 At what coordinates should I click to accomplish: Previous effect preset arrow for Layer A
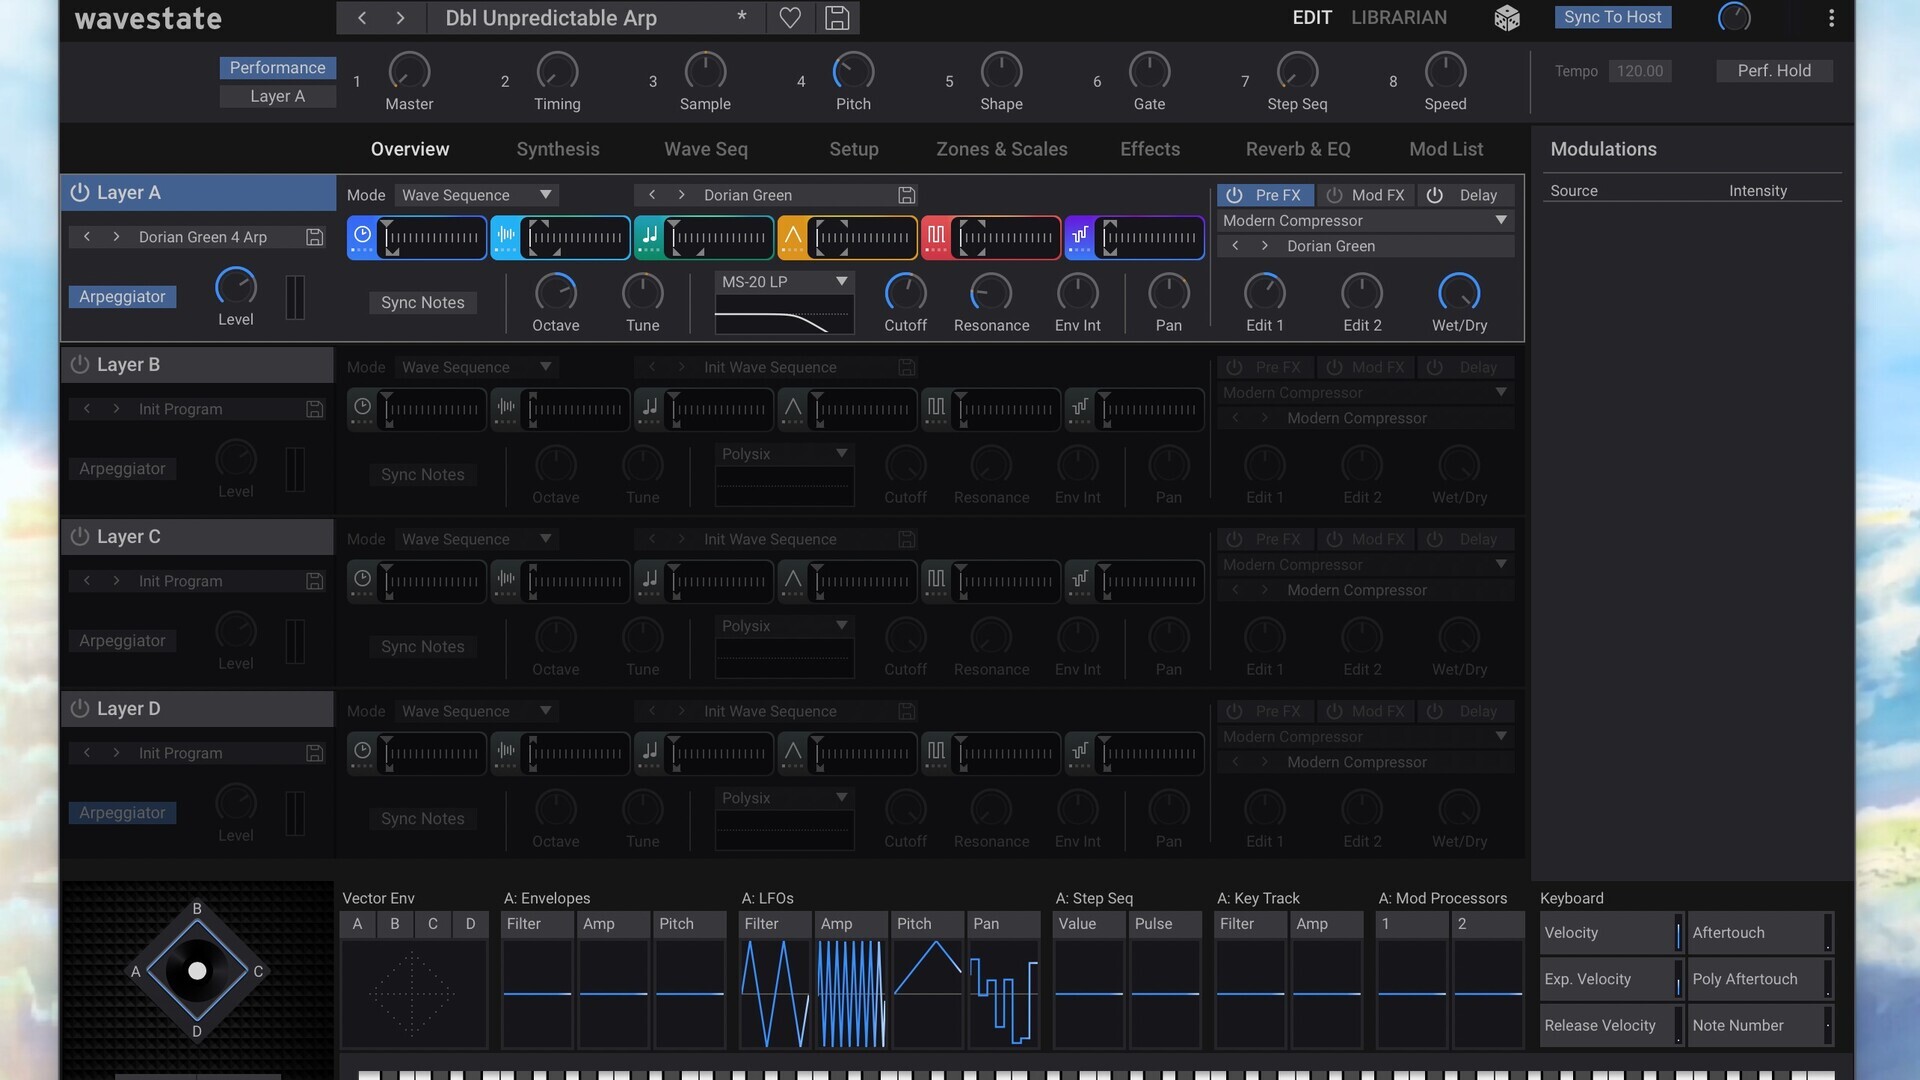(x=1235, y=246)
